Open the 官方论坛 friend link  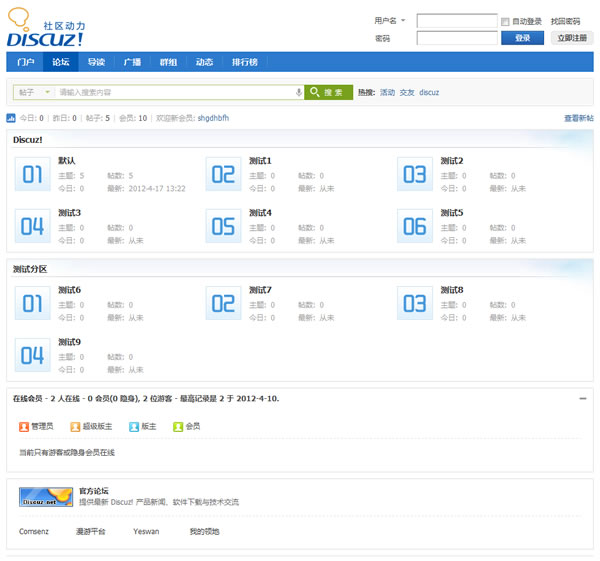pos(94,491)
